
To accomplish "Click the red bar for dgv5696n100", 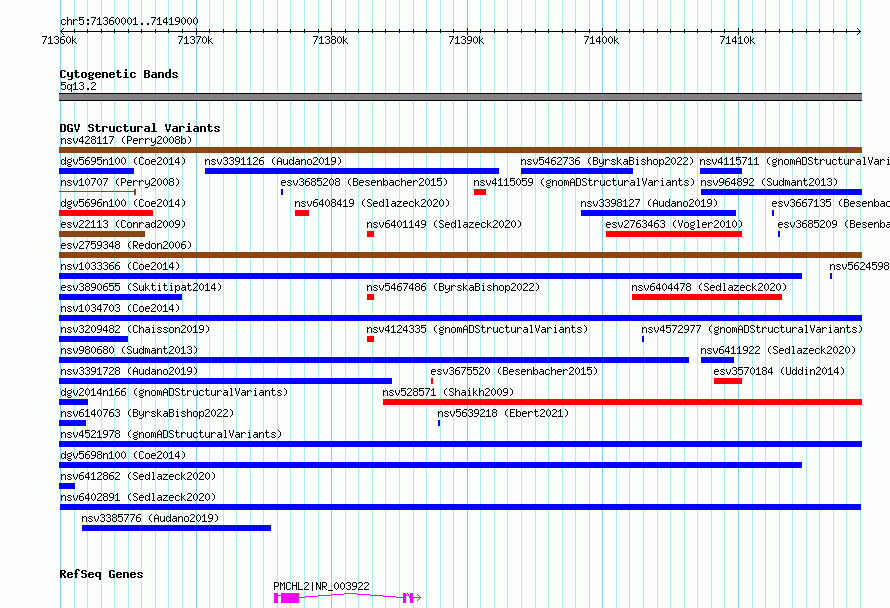I will point(106,213).
